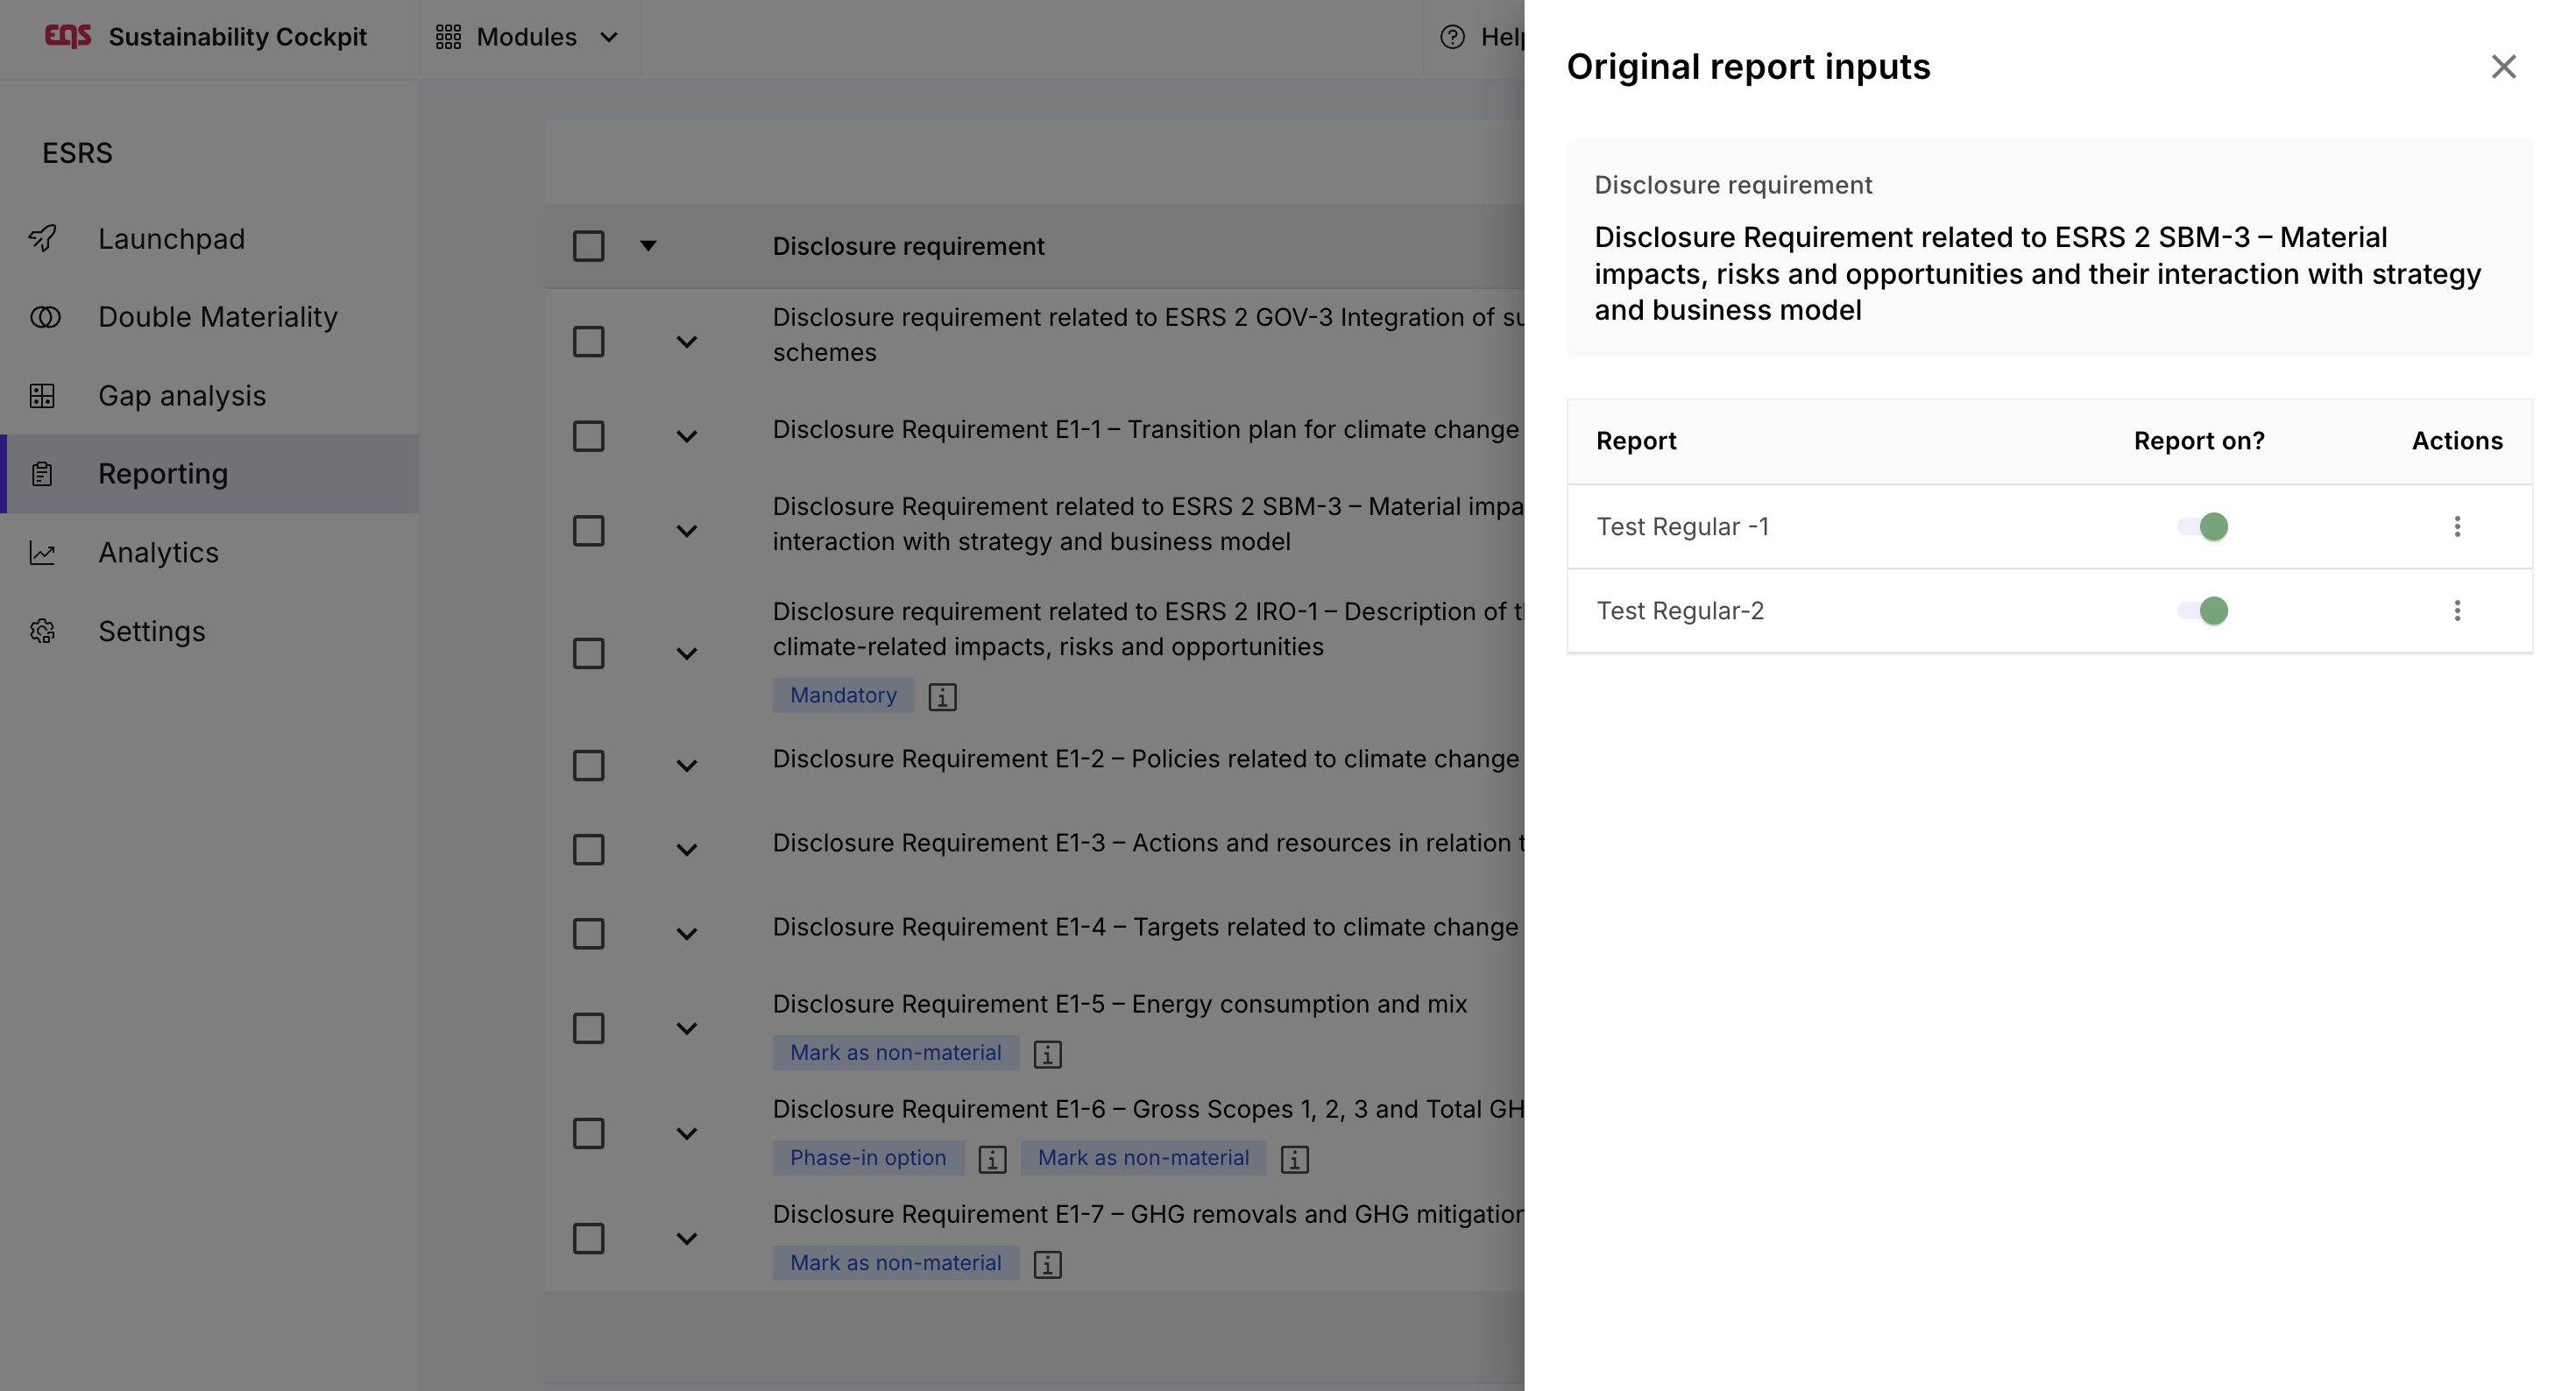Screen dimensions: 2576x1391
Task: Click the Settings gear icon
Action: [42, 631]
